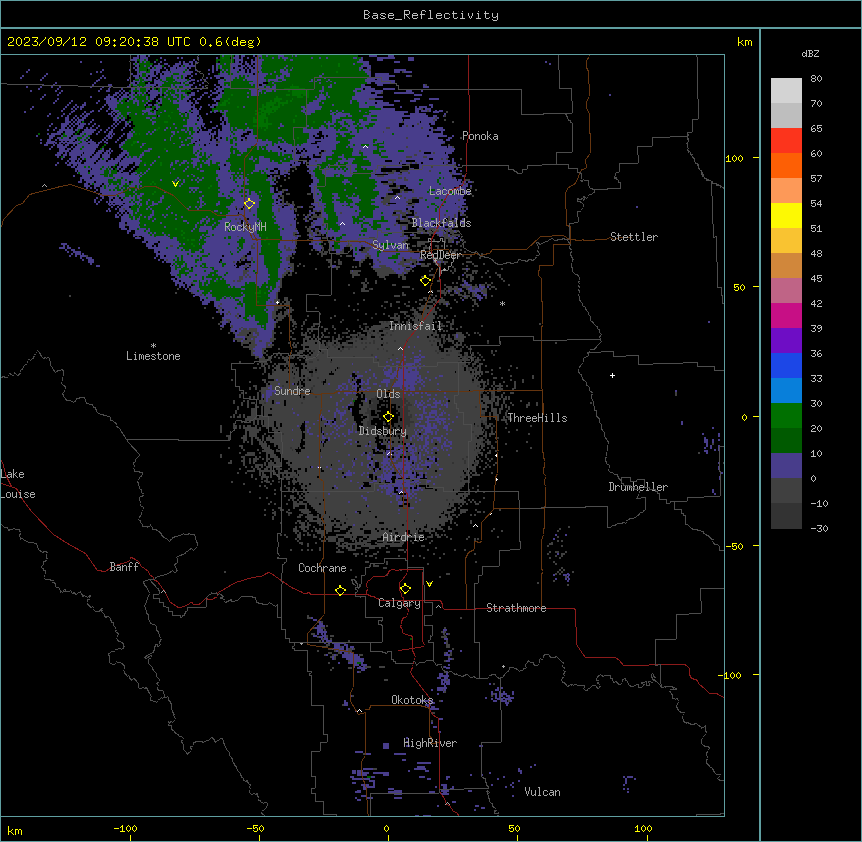This screenshot has height=842, width=862.
Task: Click the -100 tick on the right axis
Action: [731, 675]
